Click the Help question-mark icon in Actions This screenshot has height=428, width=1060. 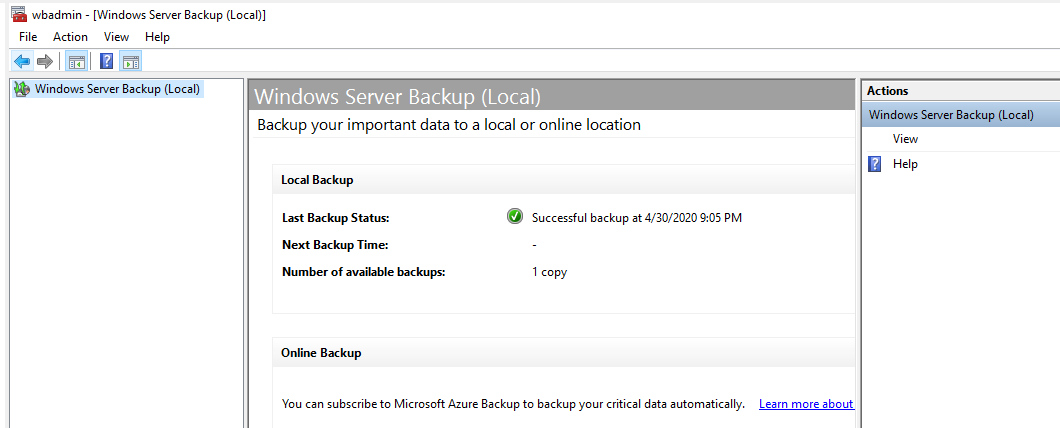[875, 164]
